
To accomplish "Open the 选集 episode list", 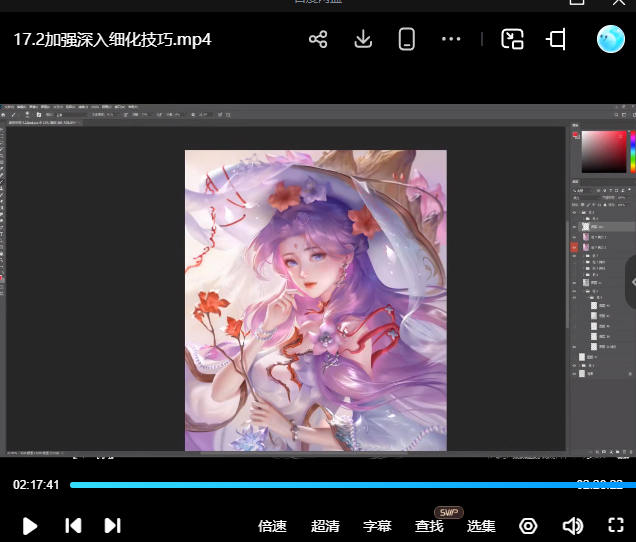I will tap(481, 526).
